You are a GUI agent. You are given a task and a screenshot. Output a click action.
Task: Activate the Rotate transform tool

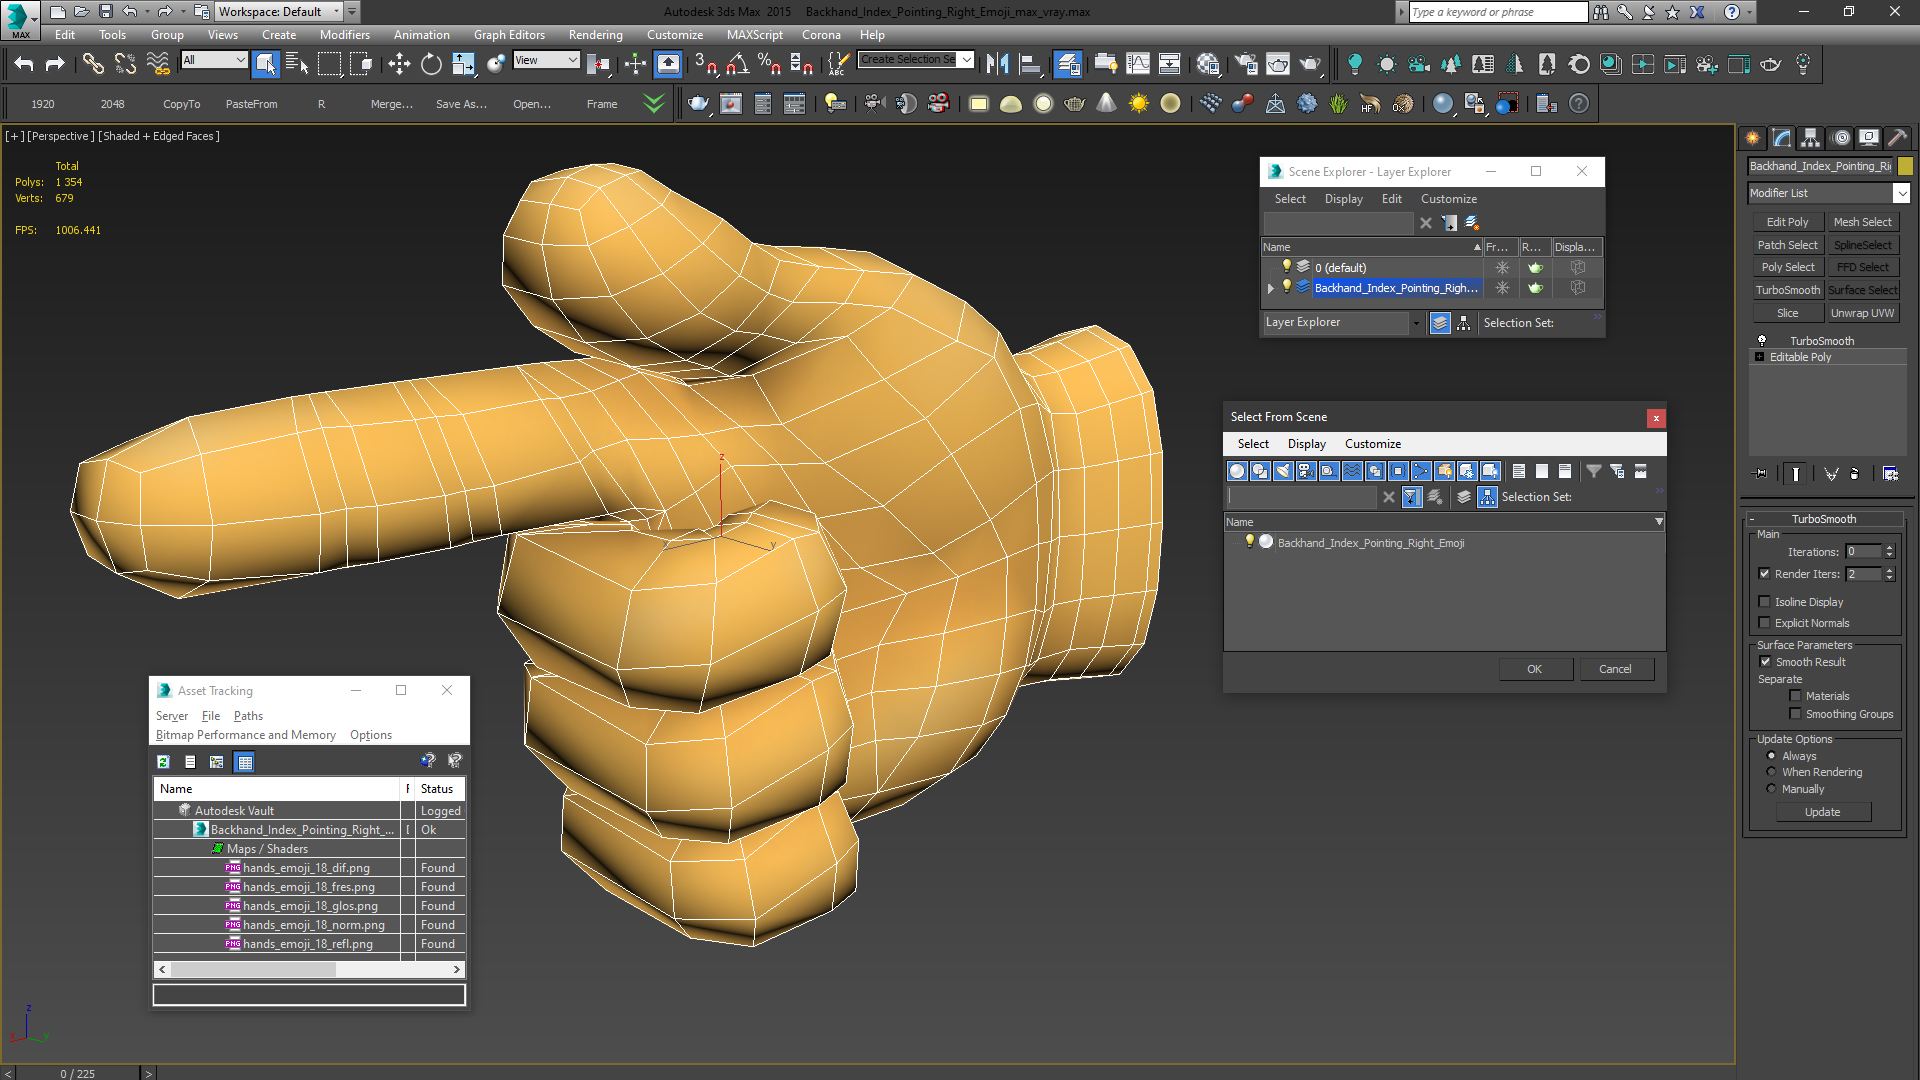pyautogui.click(x=431, y=64)
